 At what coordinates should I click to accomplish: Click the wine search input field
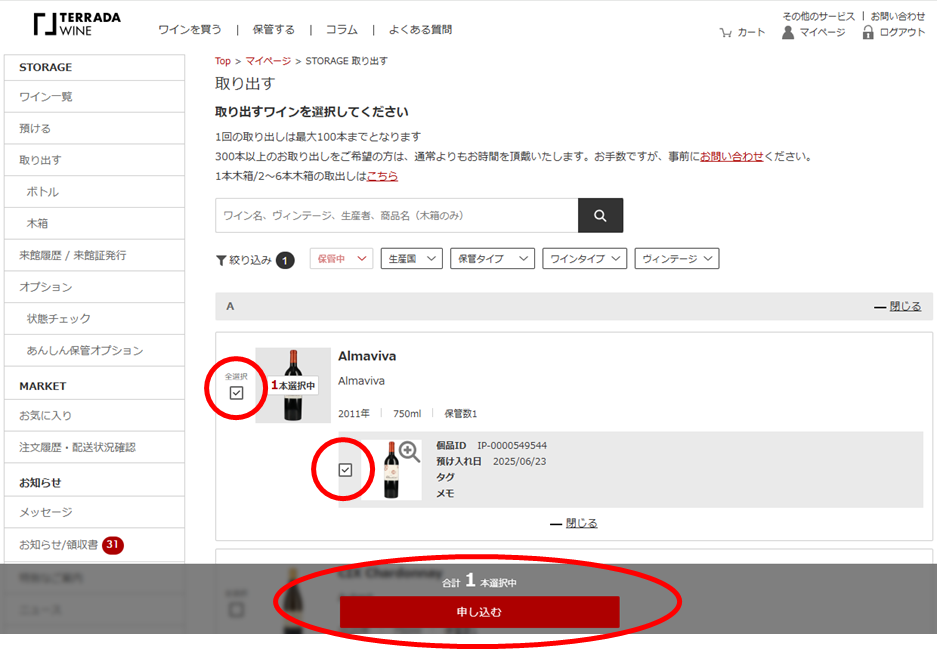[x=396, y=215]
